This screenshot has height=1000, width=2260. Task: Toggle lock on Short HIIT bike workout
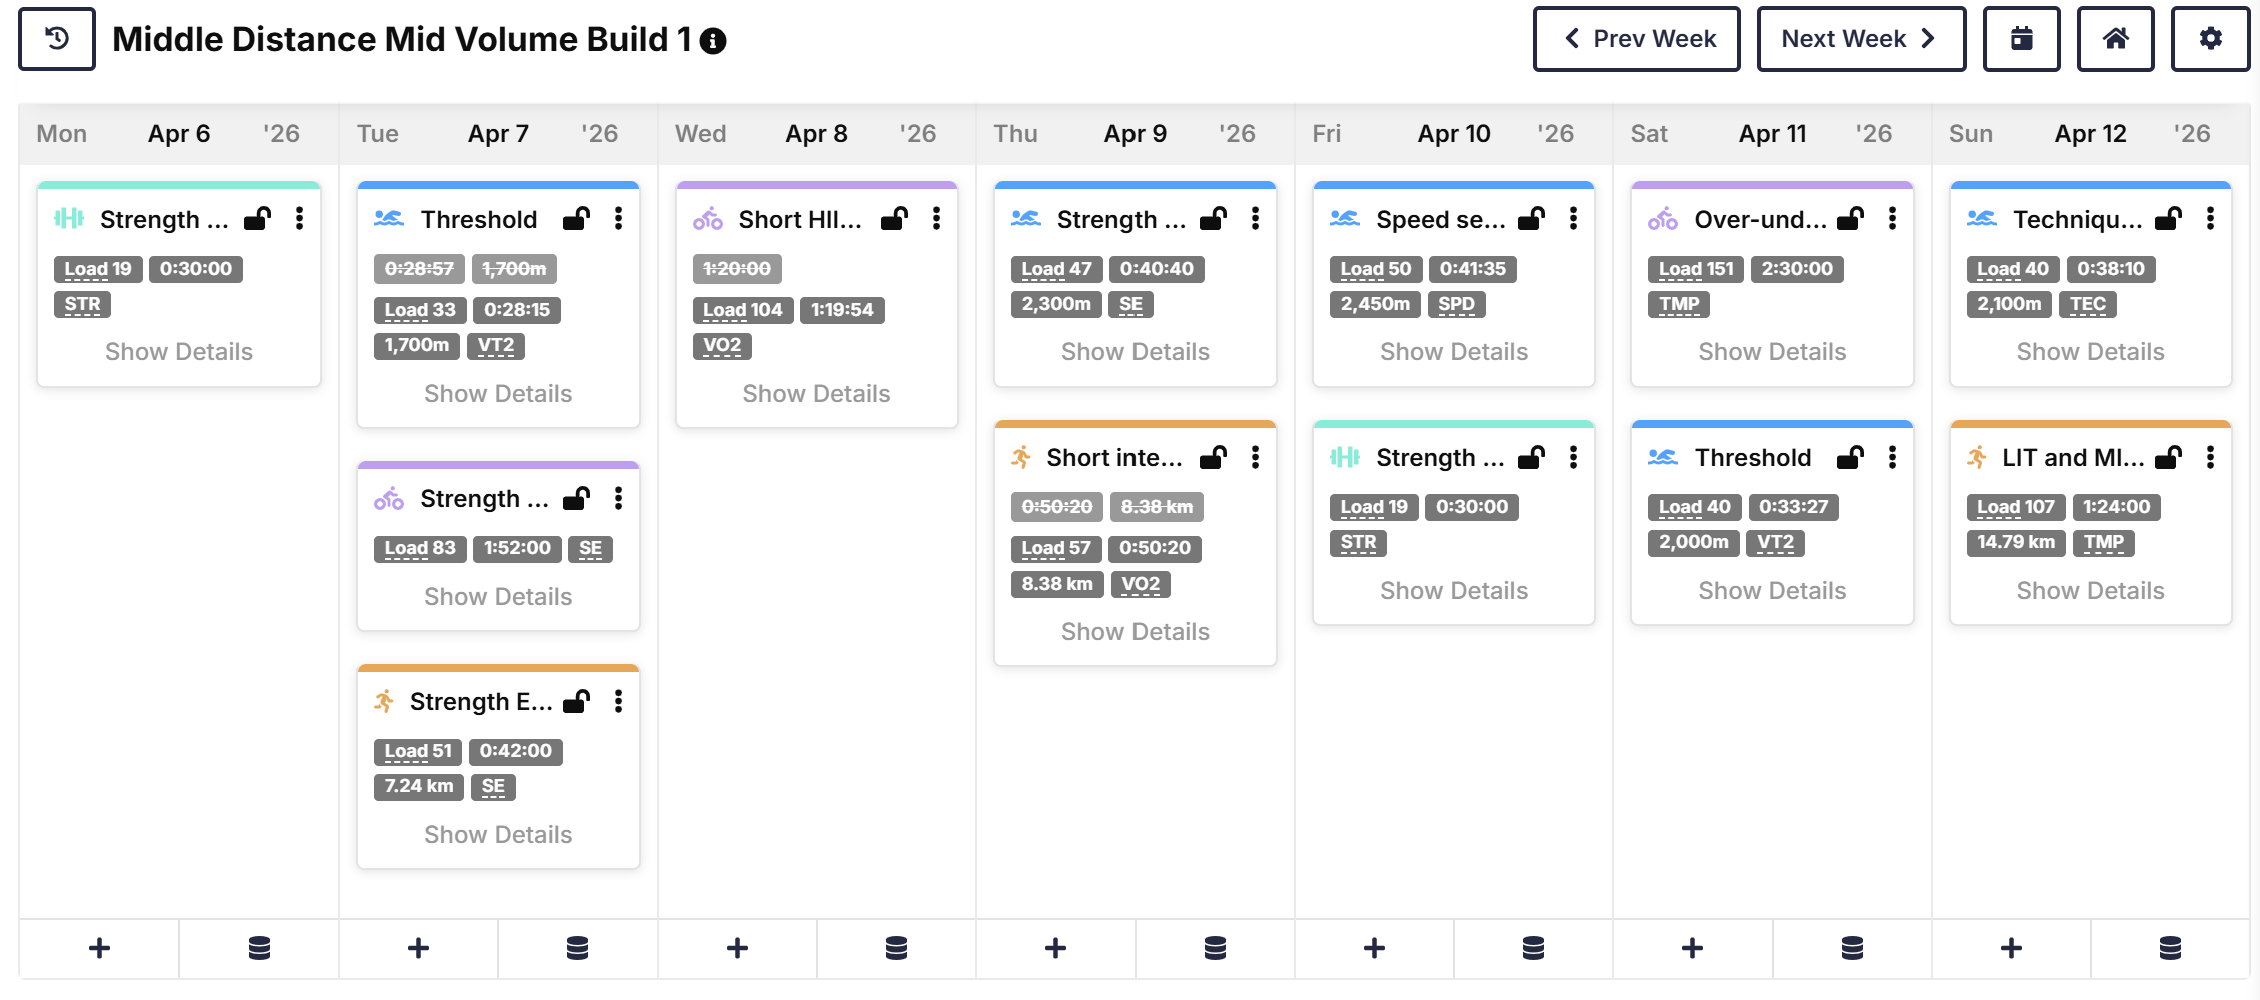894,219
